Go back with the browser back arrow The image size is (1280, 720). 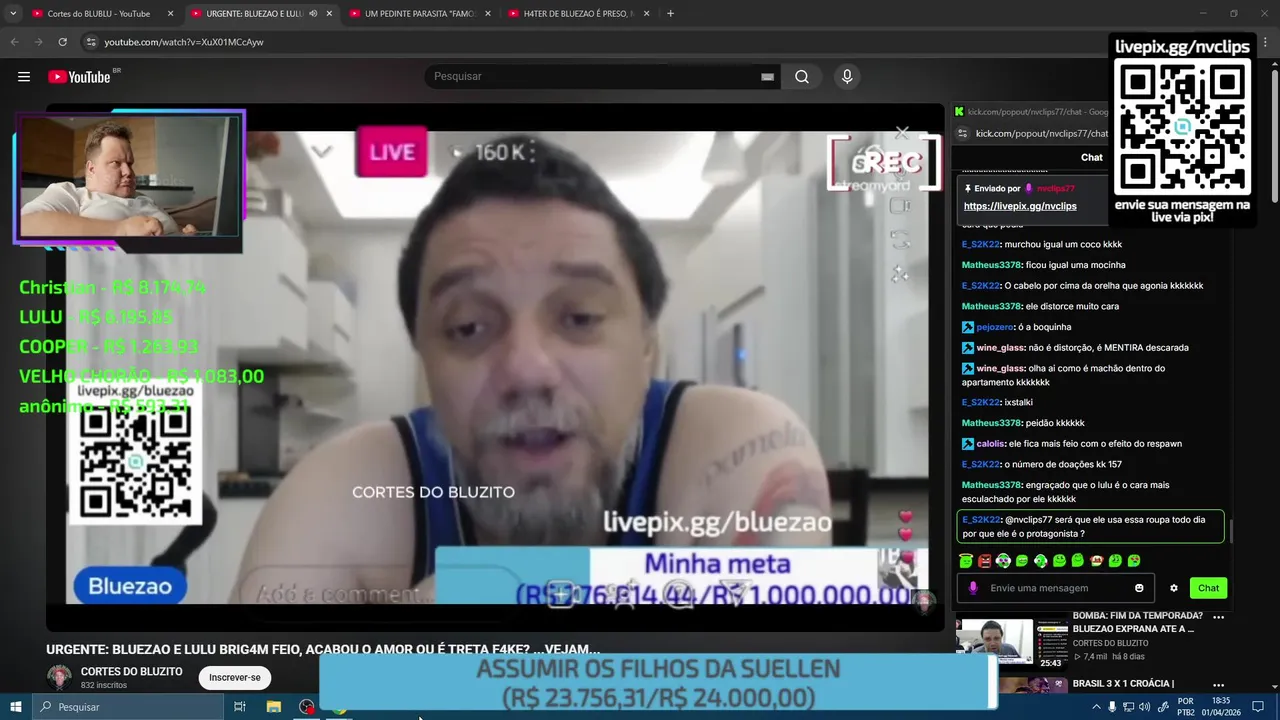[x=14, y=42]
